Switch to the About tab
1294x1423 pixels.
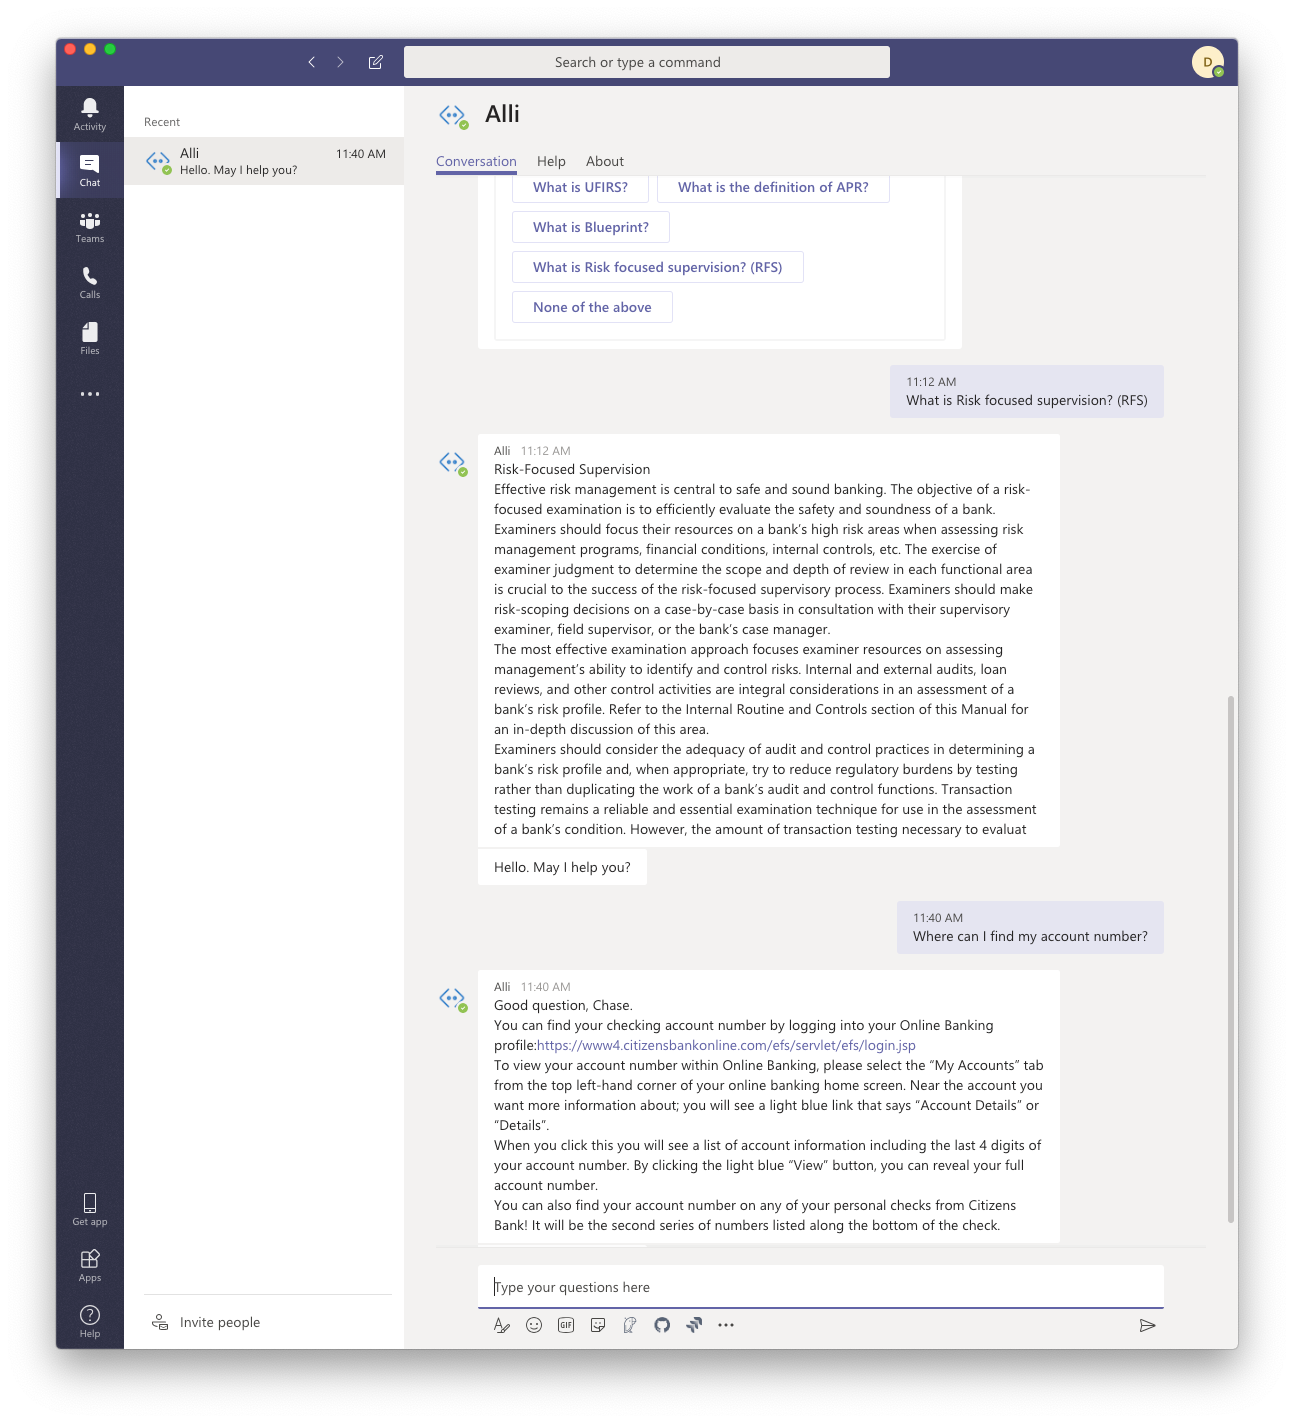(605, 161)
